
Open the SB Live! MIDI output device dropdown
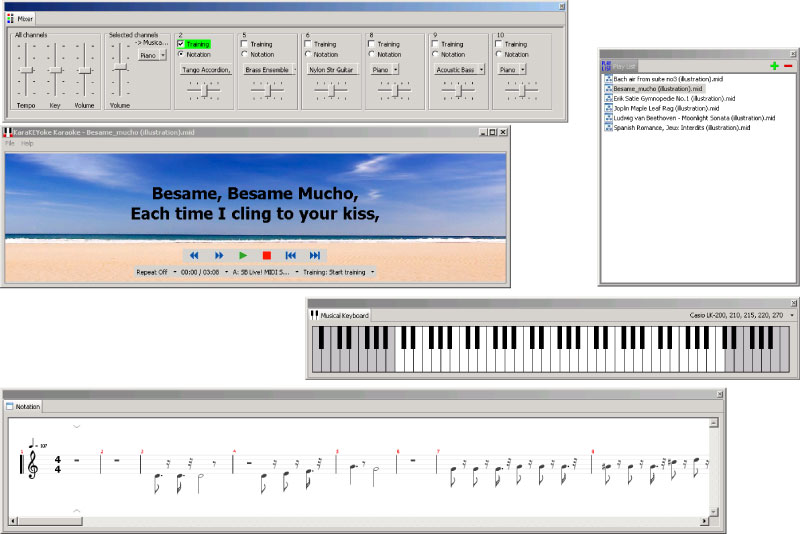(x=265, y=272)
